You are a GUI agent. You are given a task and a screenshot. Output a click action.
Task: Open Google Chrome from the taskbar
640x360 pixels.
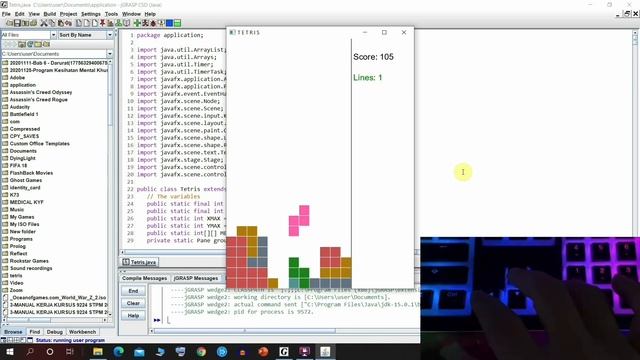point(201,351)
